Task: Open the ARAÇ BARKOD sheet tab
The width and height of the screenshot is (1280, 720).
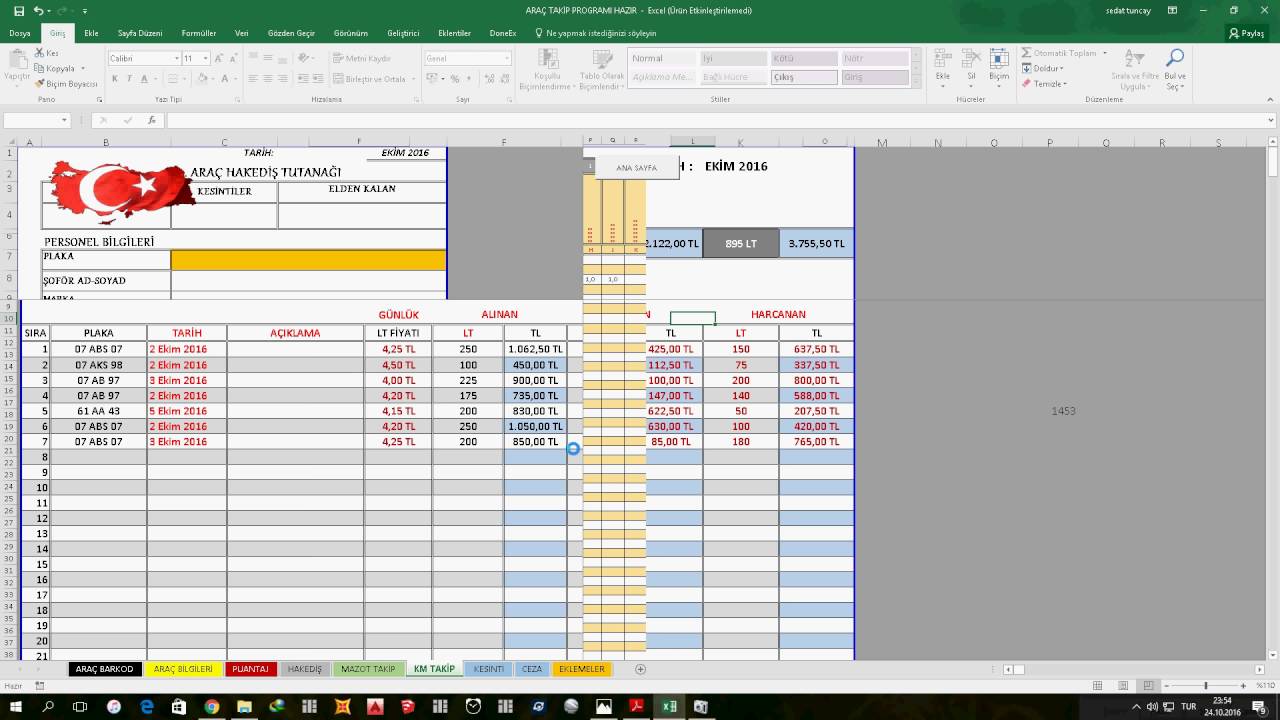Action: coord(104,669)
